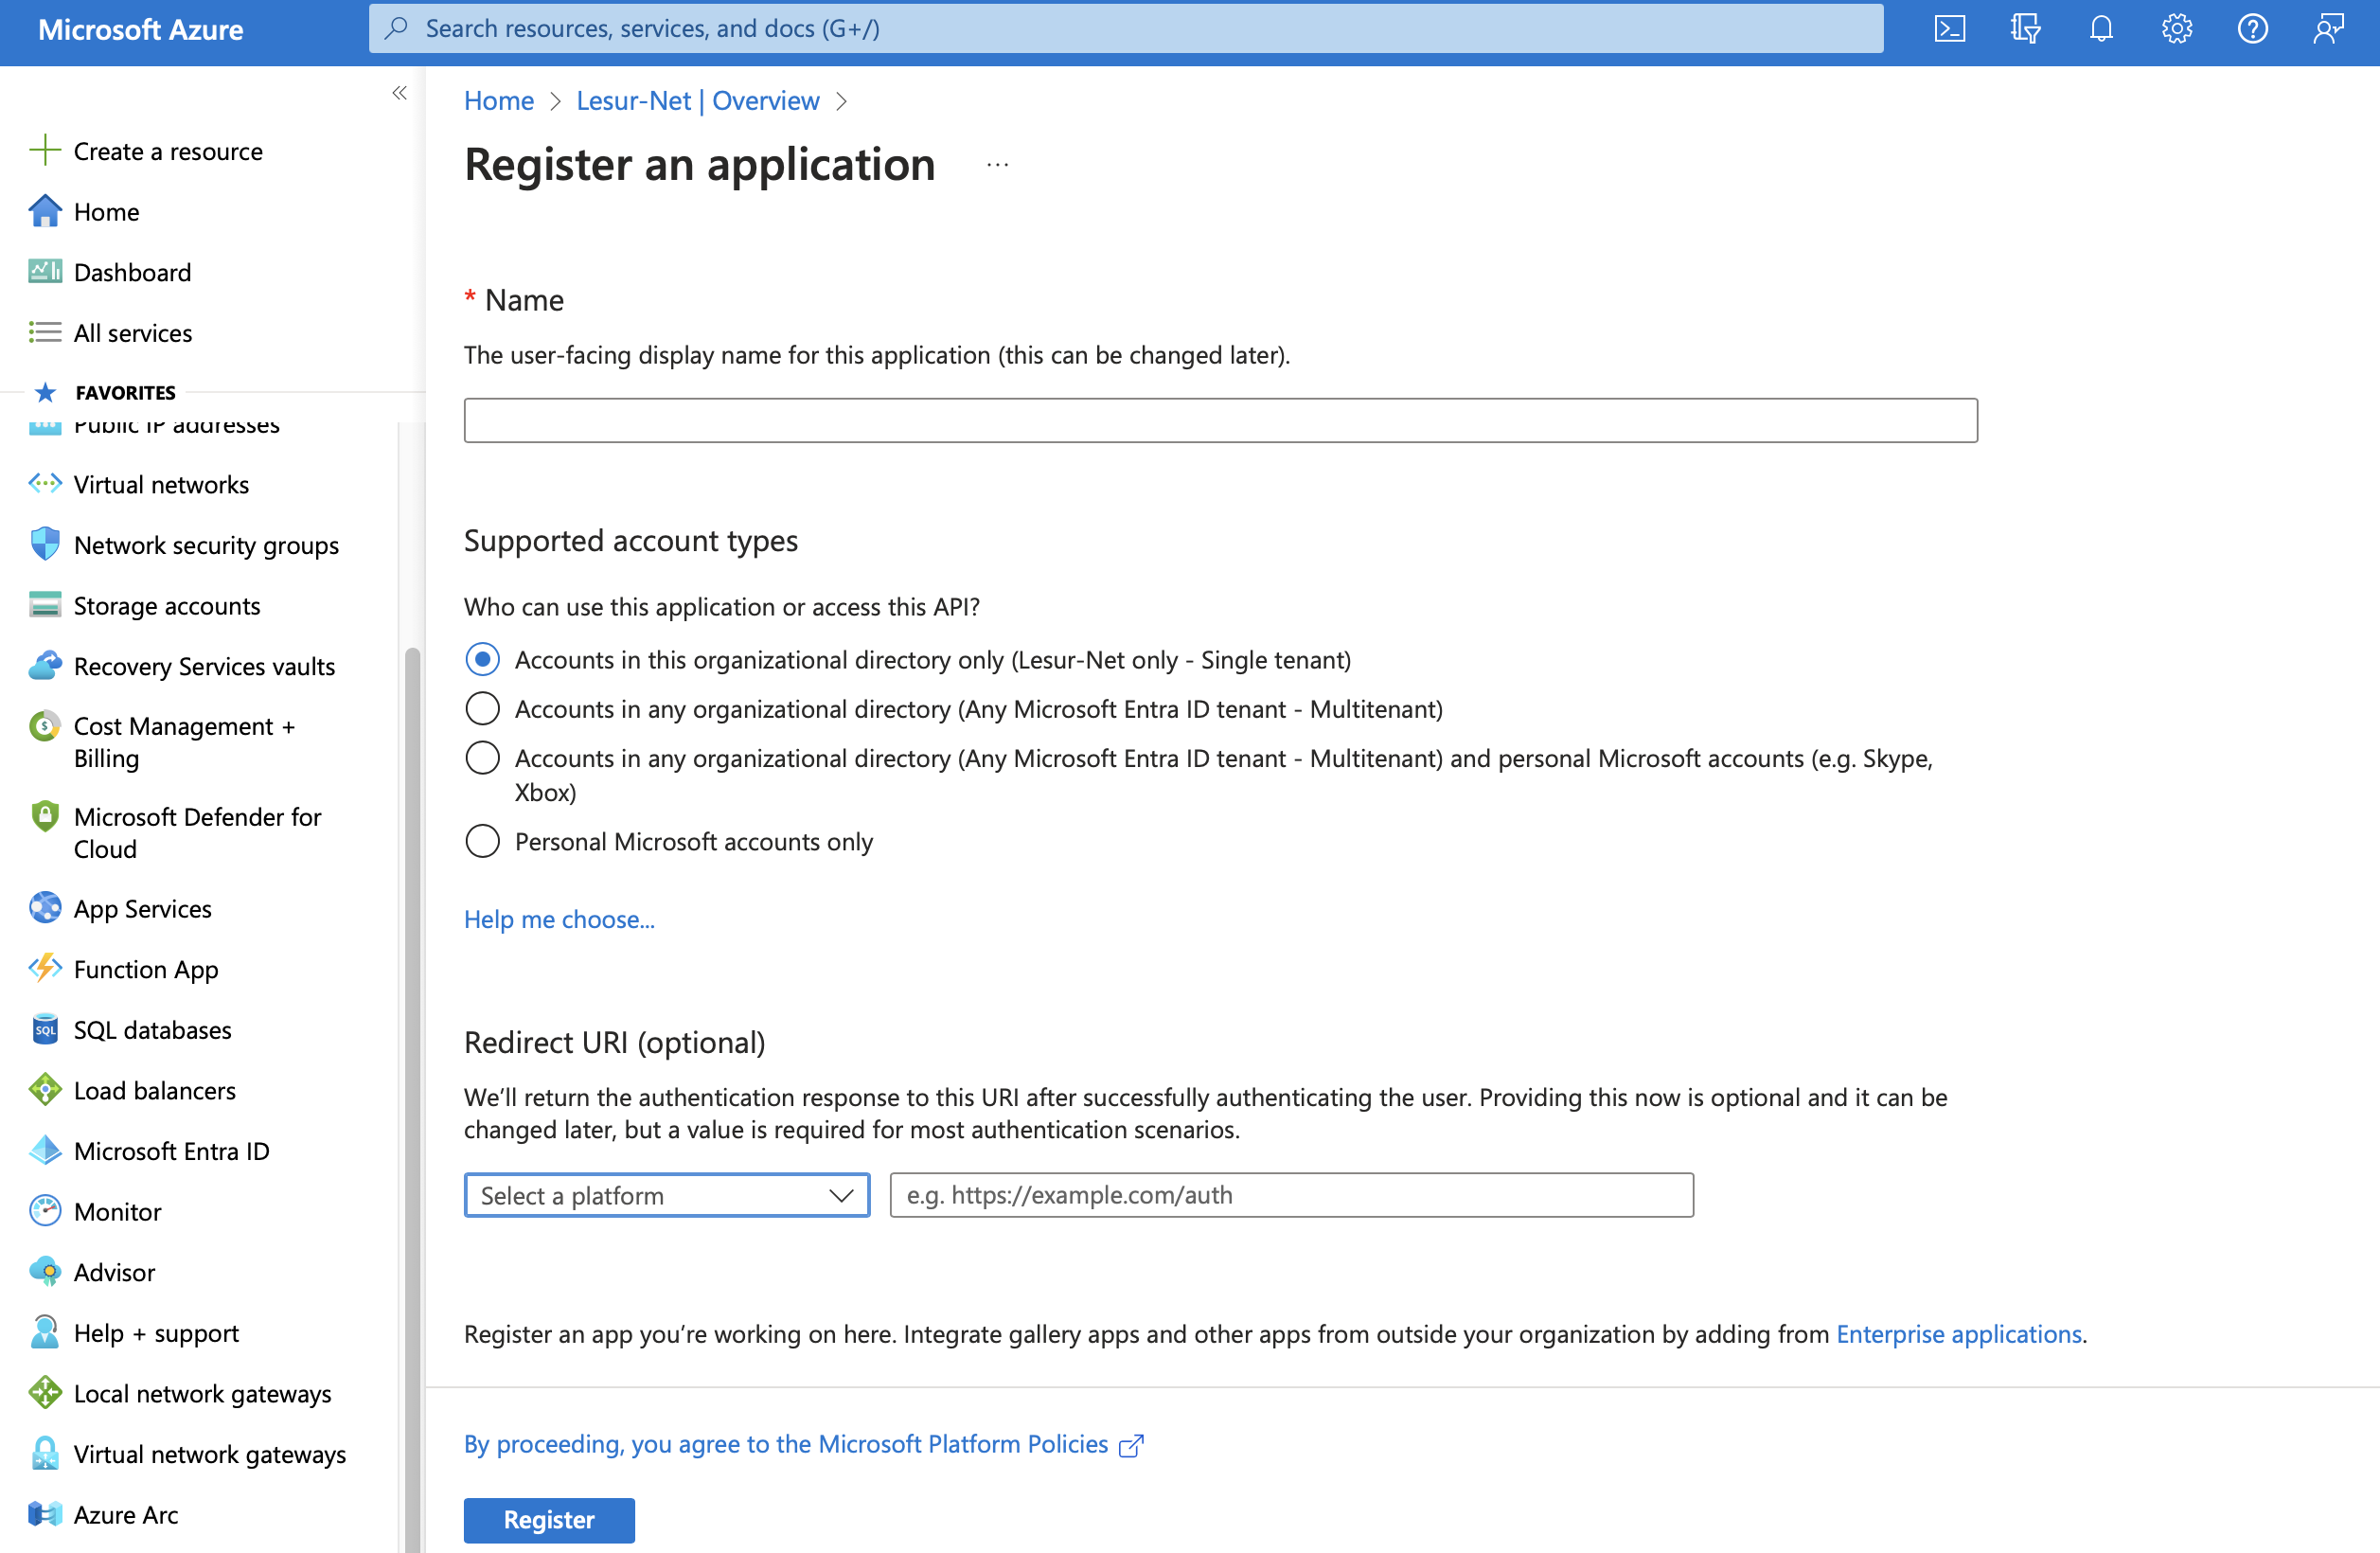
Task: Click into the application Name field
Action: [x=1219, y=420]
